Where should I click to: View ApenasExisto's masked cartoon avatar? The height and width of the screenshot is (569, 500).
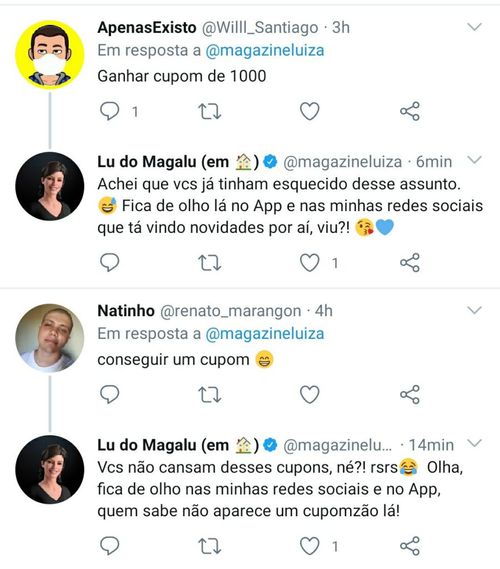pyautogui.click(x=50, y=54)
